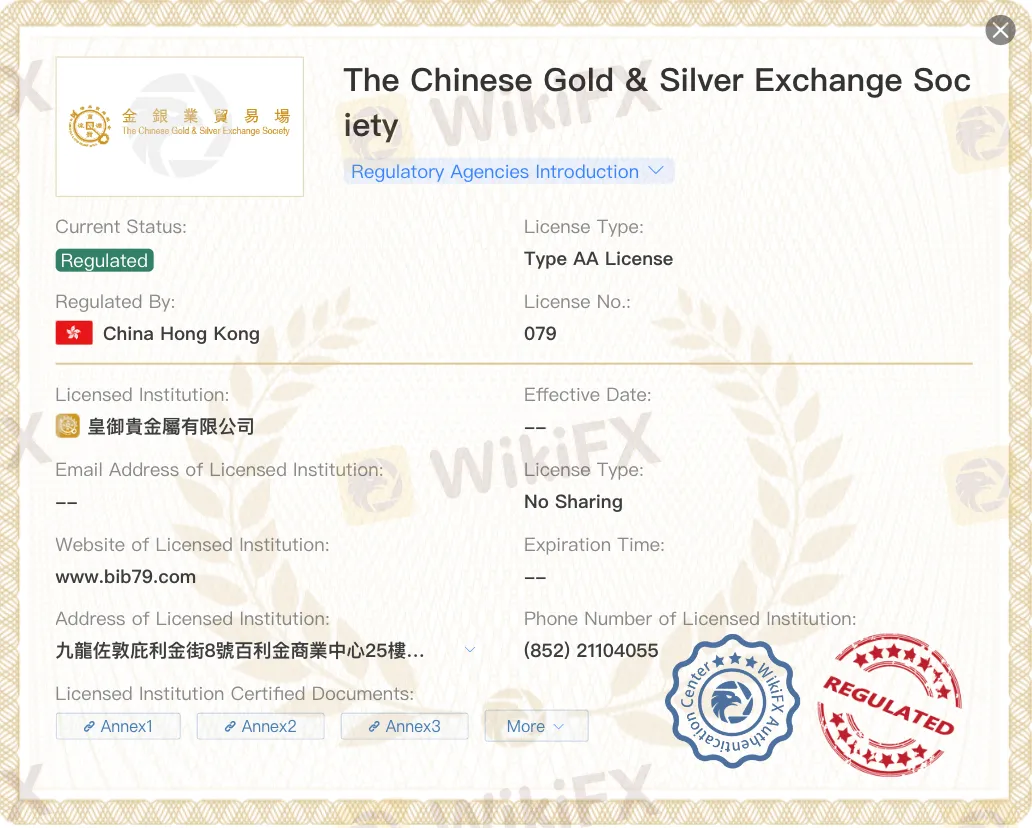
Task: Select the Annex3 certified document tab
Action: tap(404, 726)
